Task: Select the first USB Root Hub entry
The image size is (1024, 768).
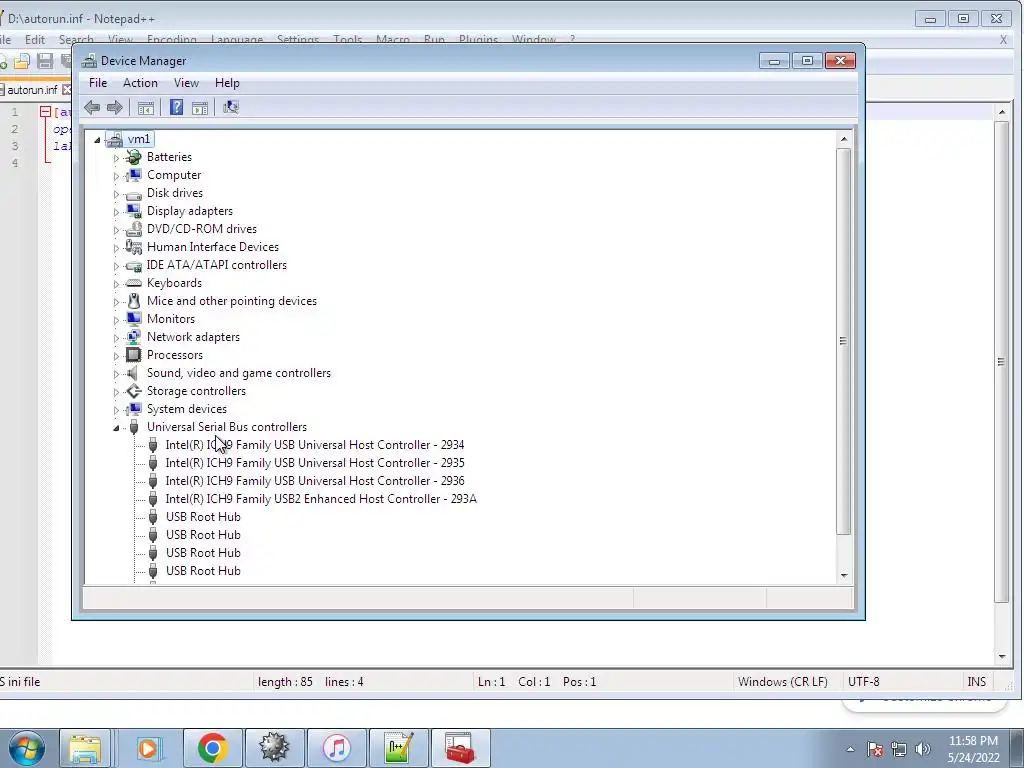Action: (203, 517)
